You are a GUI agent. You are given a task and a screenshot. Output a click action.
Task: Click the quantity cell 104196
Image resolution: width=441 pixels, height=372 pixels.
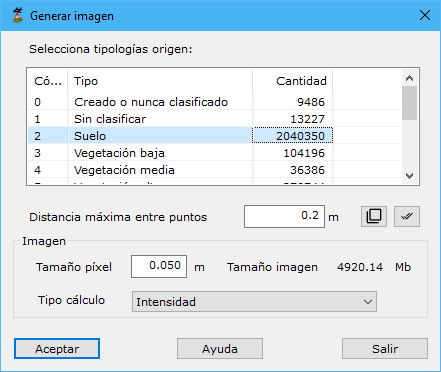(293, 153)
